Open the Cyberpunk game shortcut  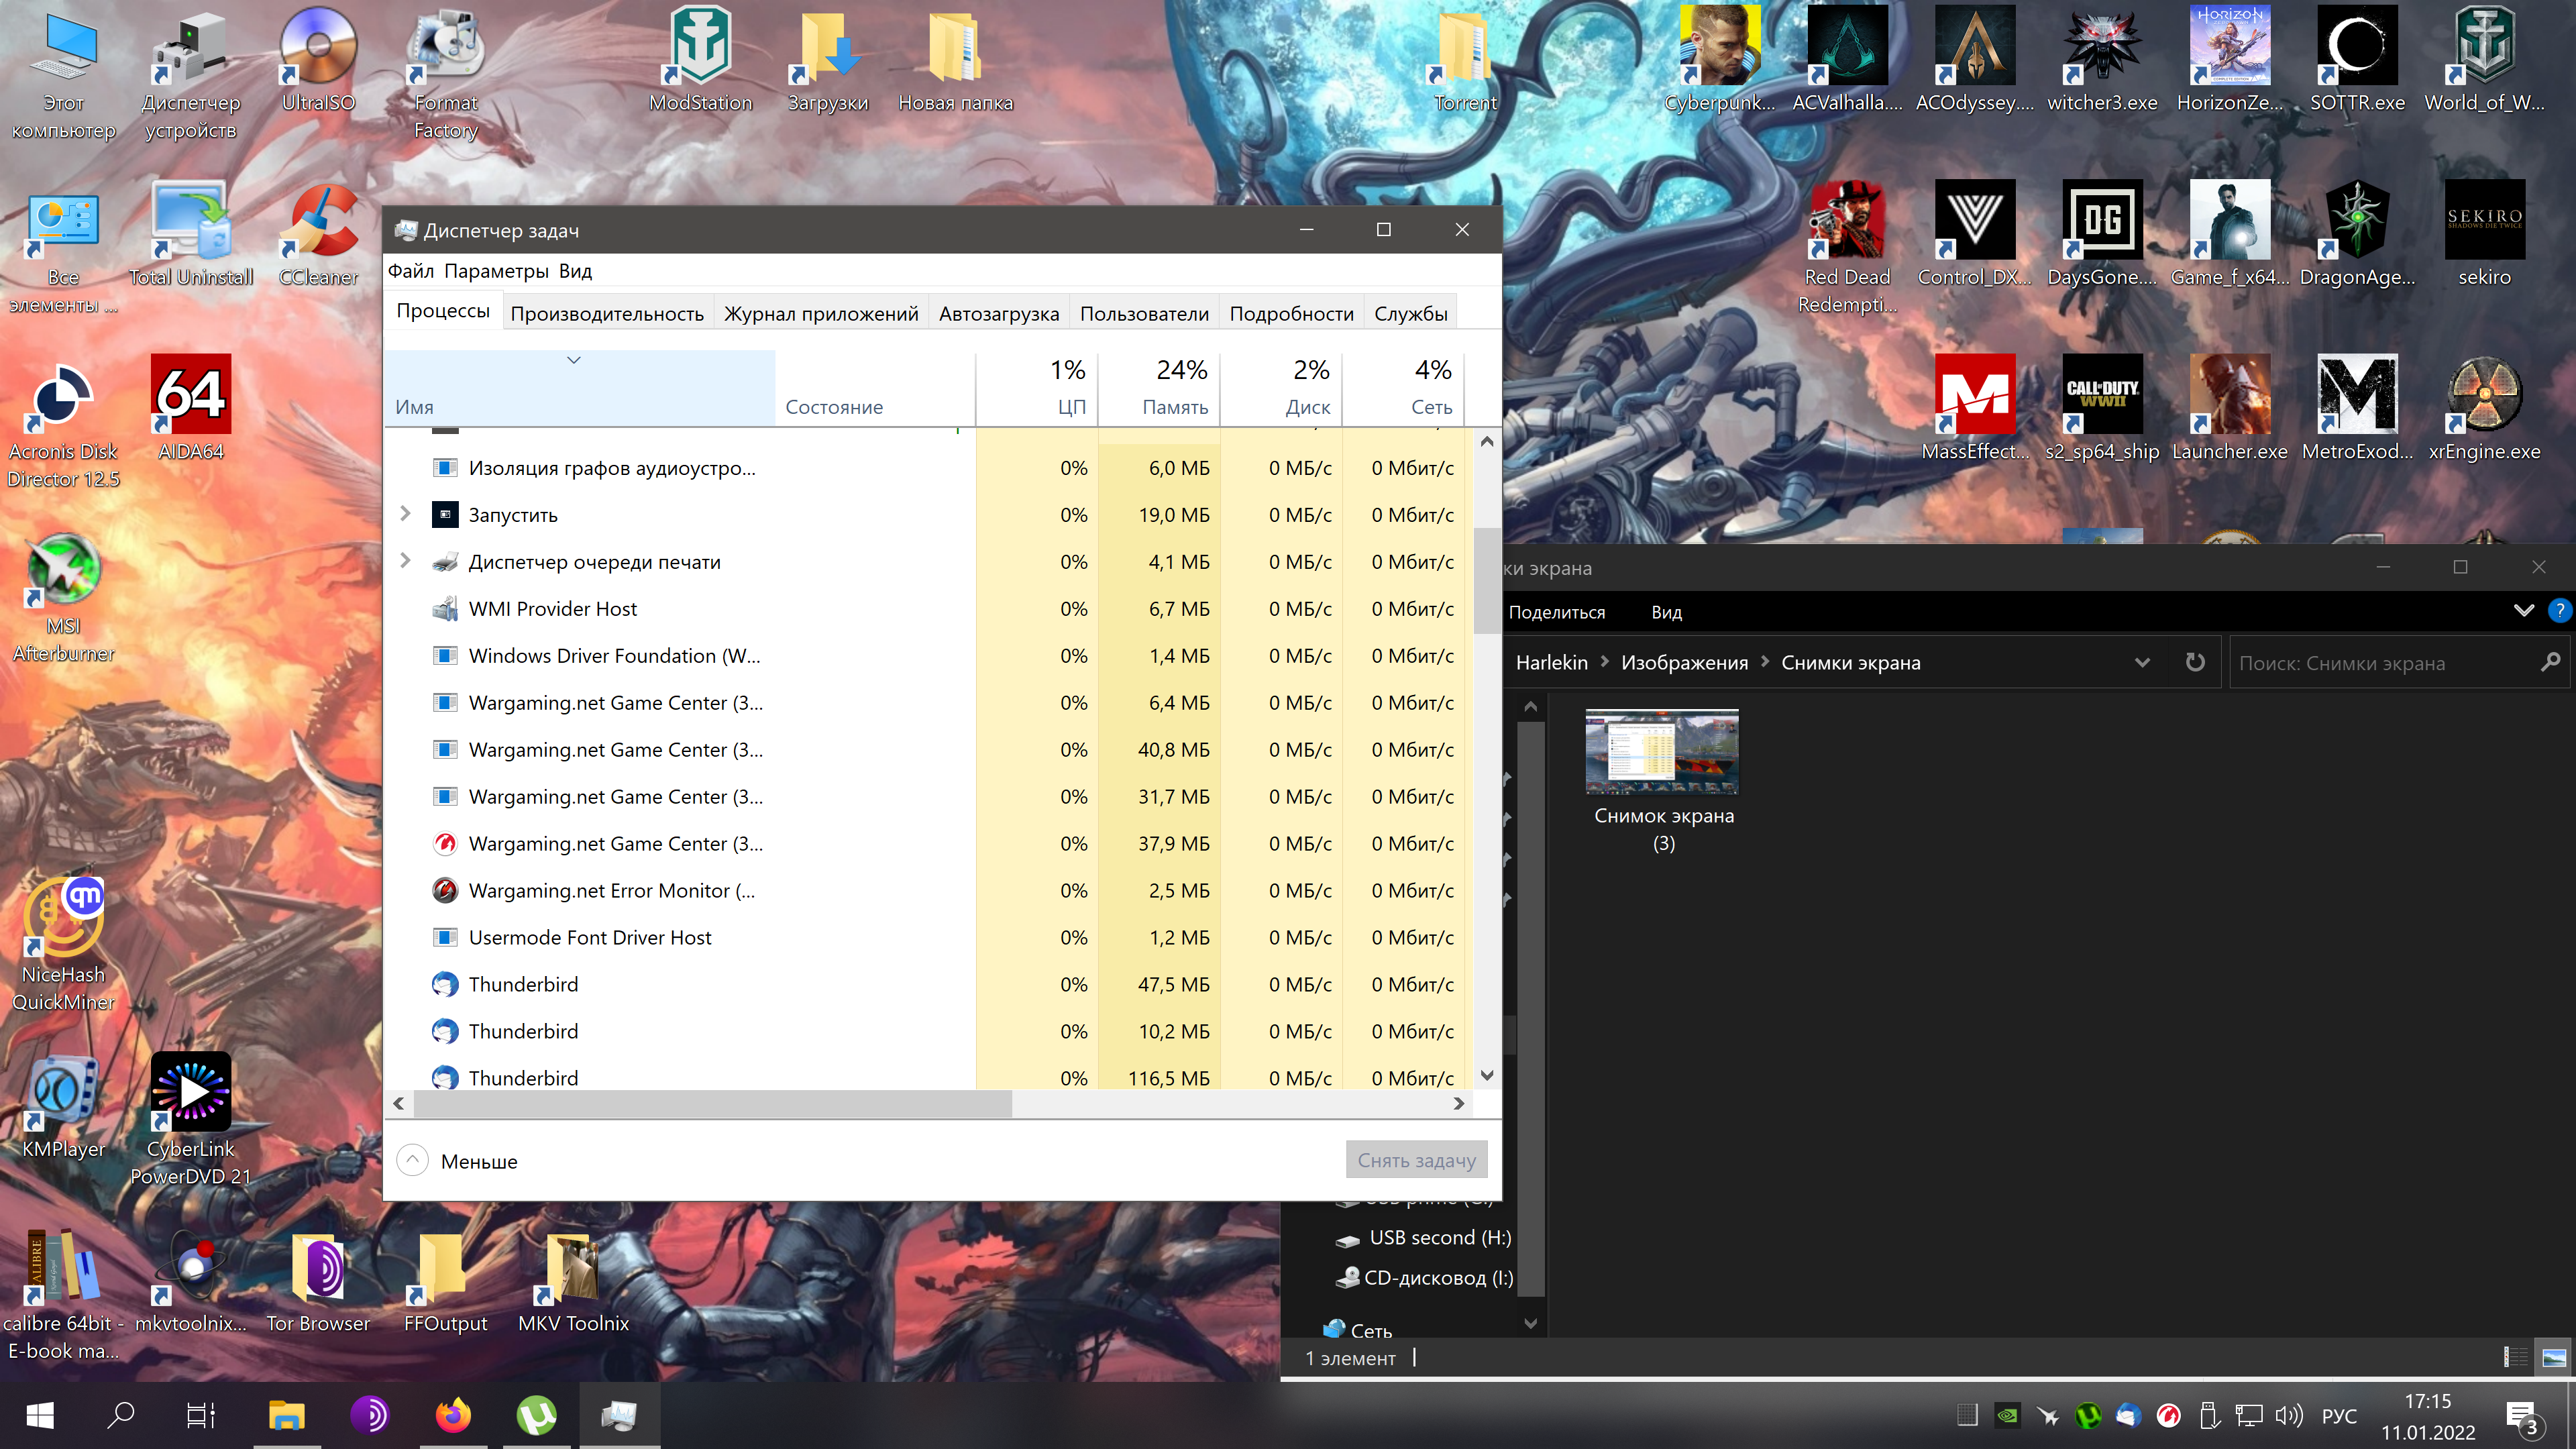pyautogui.click(x=1719, y=60)
